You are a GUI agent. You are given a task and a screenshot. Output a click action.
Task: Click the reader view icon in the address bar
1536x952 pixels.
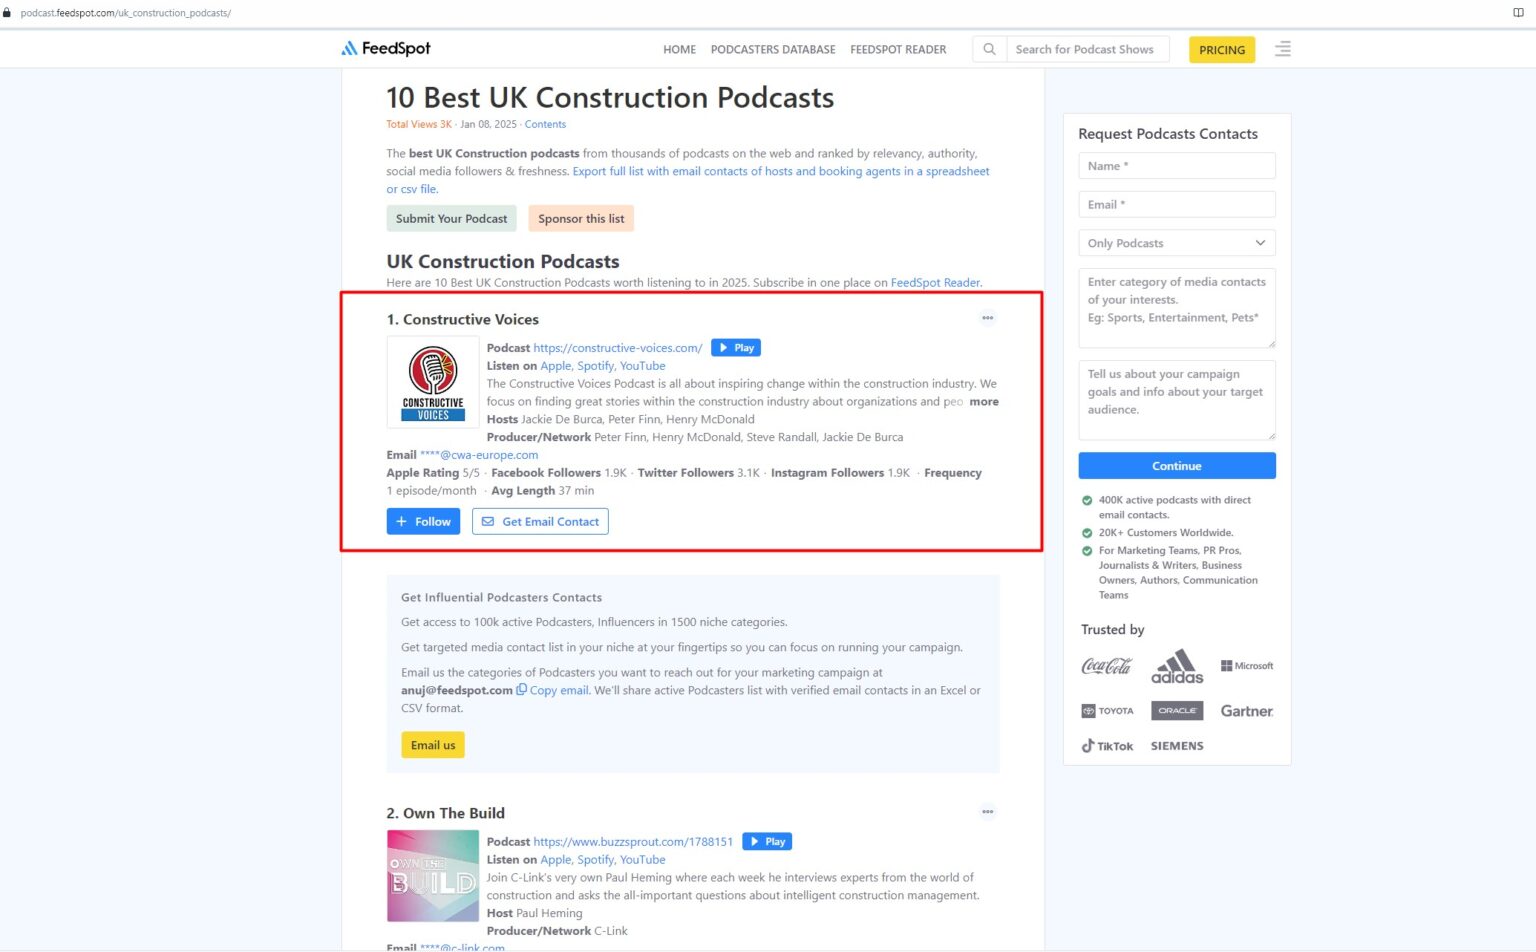(1518, 13)
